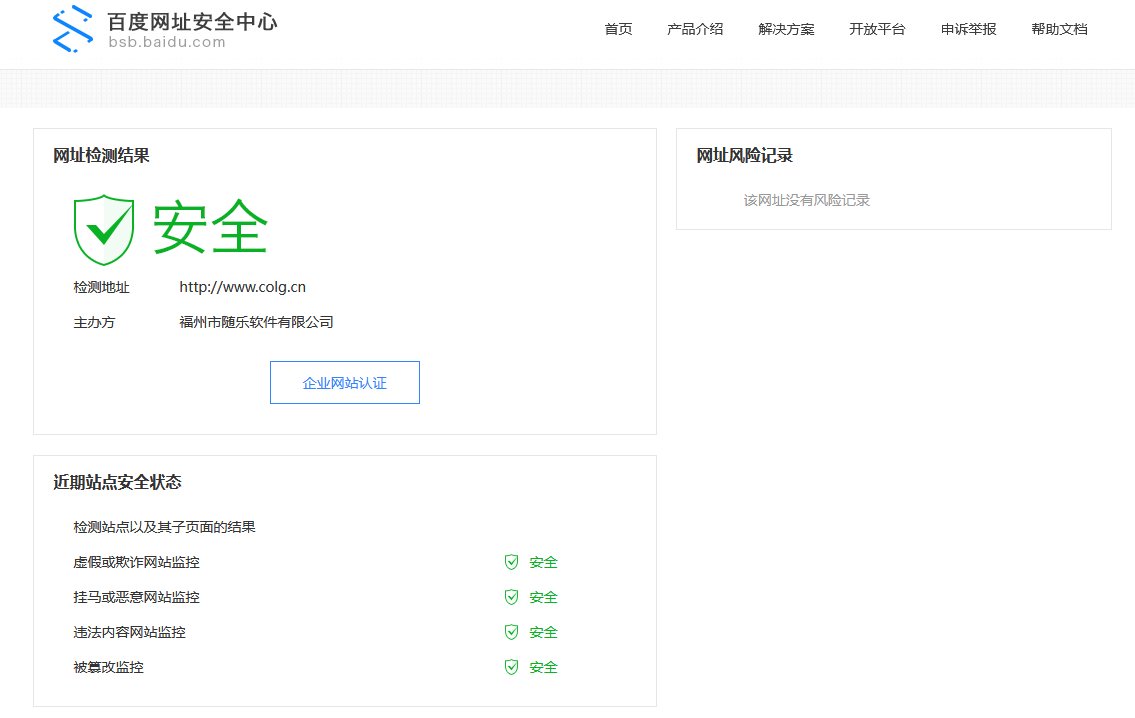The width and height of the screenshot is (1135, 718).
Task: Click the 百度网址安全中心 site title
Action: [x=193, y=22]
